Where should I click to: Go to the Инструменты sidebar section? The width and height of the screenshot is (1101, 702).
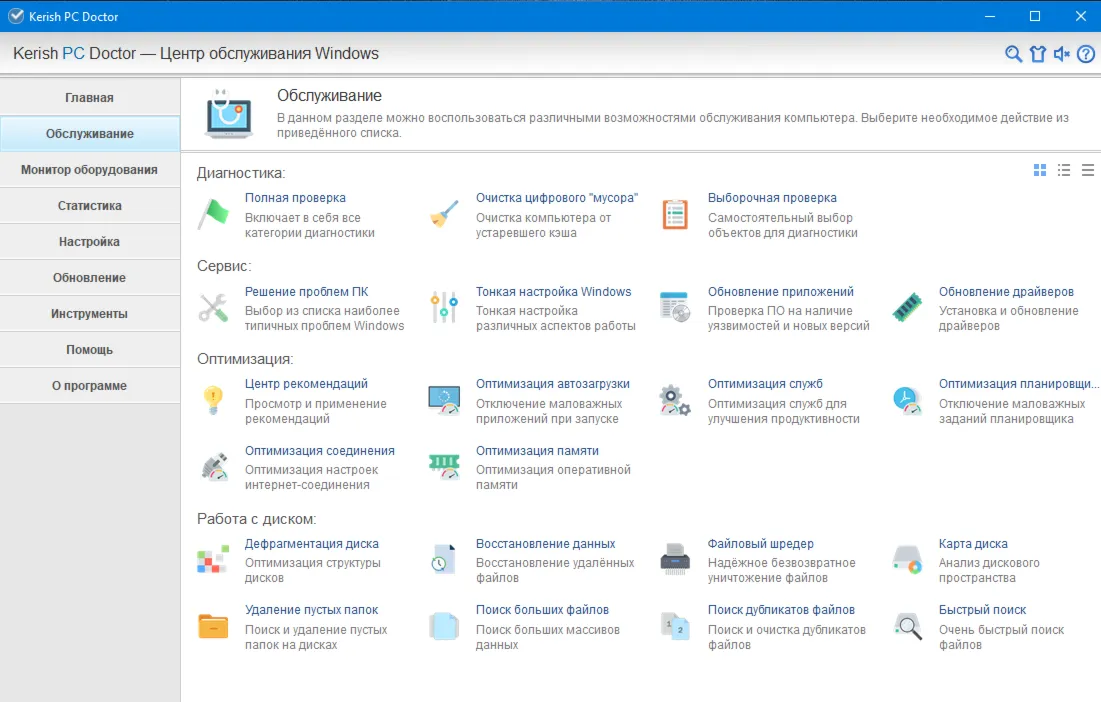[x=90, y=314]
